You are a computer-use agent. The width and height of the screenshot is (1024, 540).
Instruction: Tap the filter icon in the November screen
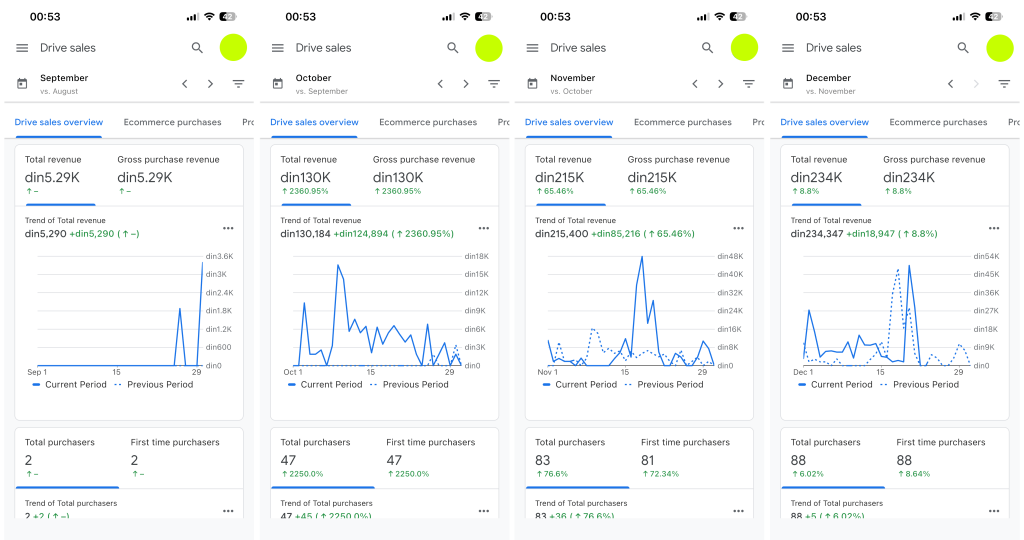pyautogui.click(x=748, y=84)
